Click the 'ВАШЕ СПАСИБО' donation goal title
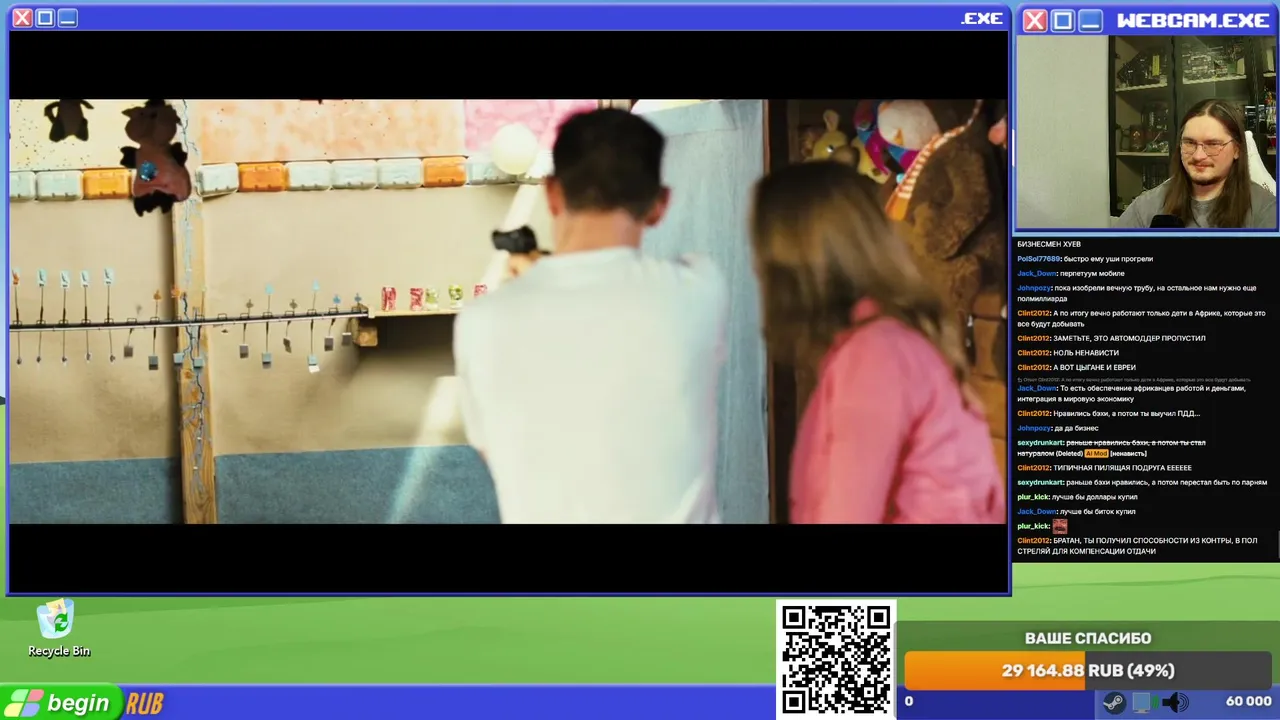The image size is (1280, 720). point(1088,638)
